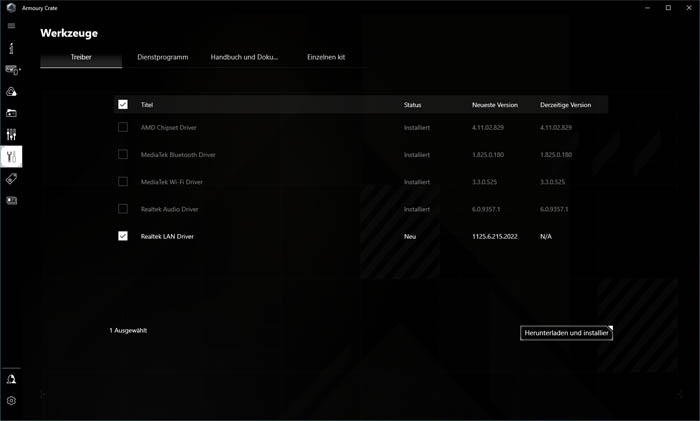Click latest version 1125.6.215.2022

[x=495, y=237]
